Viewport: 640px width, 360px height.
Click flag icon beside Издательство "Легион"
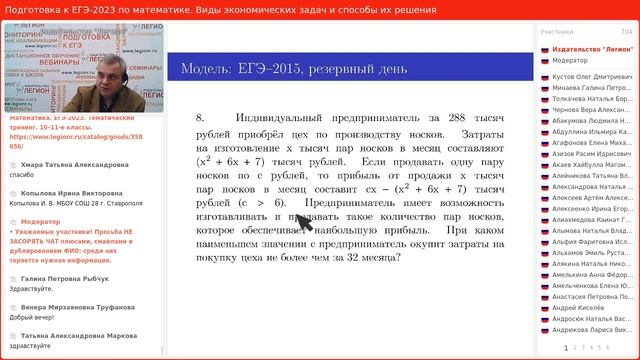tap(545, 50)
